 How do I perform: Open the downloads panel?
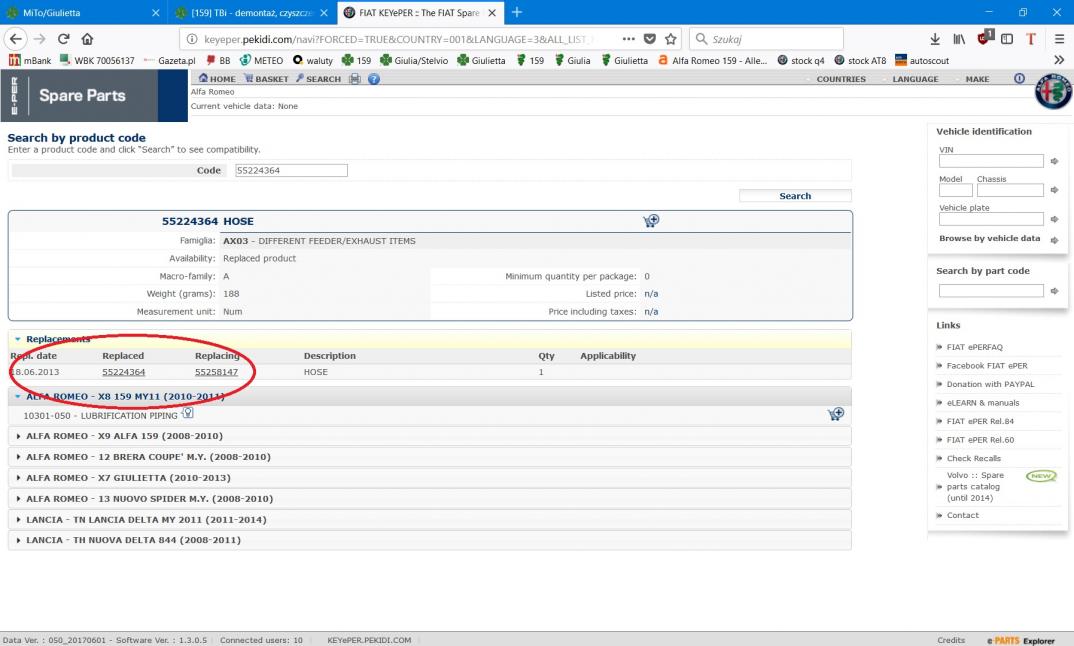tap(935, 39)
